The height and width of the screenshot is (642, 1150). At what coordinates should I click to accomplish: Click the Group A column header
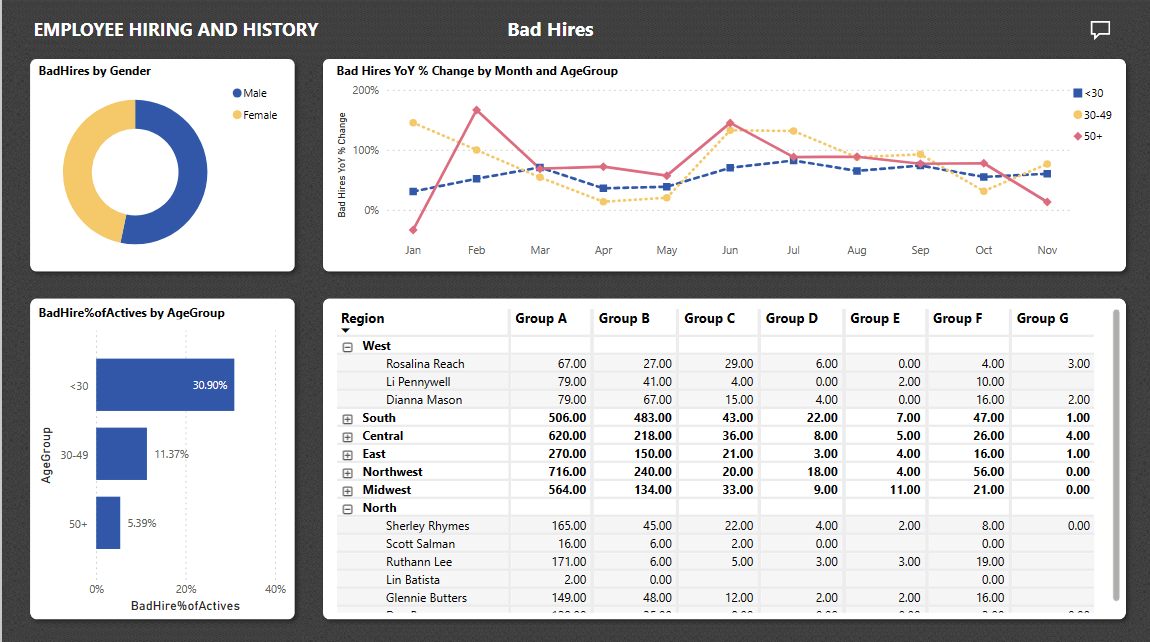pyautogui.click(x=541, y=318)
